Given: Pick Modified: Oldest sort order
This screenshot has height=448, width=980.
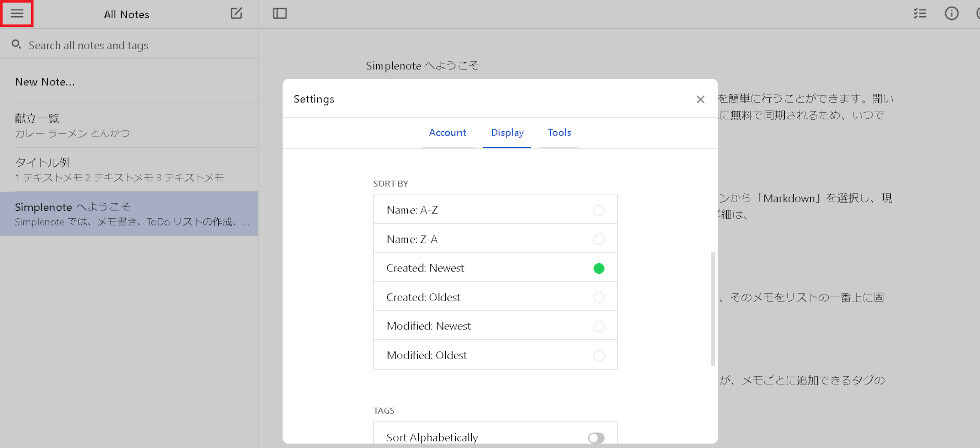Looking at the screenshot, I should coord(598,355).
